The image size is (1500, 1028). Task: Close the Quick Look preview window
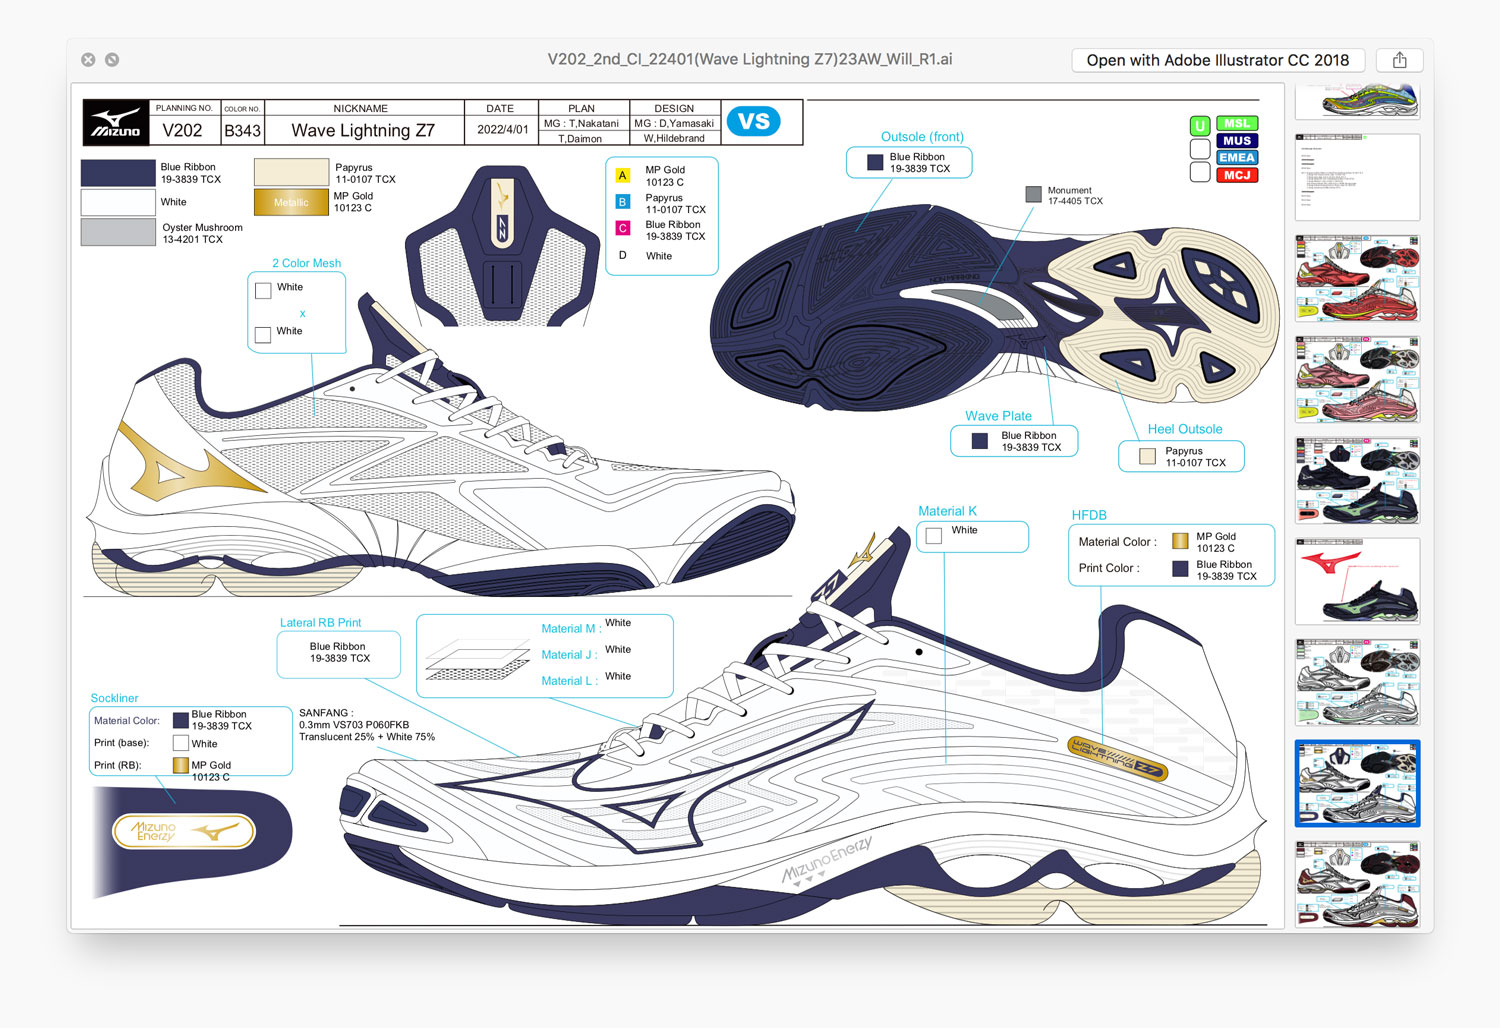[x=88, y=60]
